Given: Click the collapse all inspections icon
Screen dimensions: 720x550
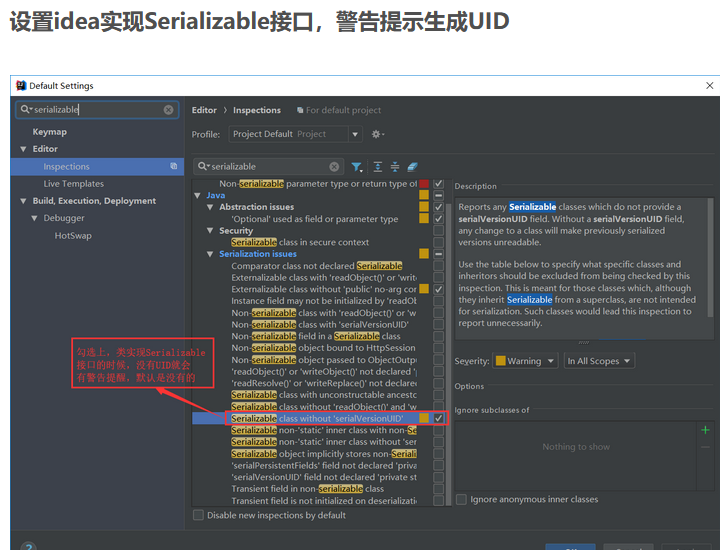Looking at the screenshot, I should 395,167.
